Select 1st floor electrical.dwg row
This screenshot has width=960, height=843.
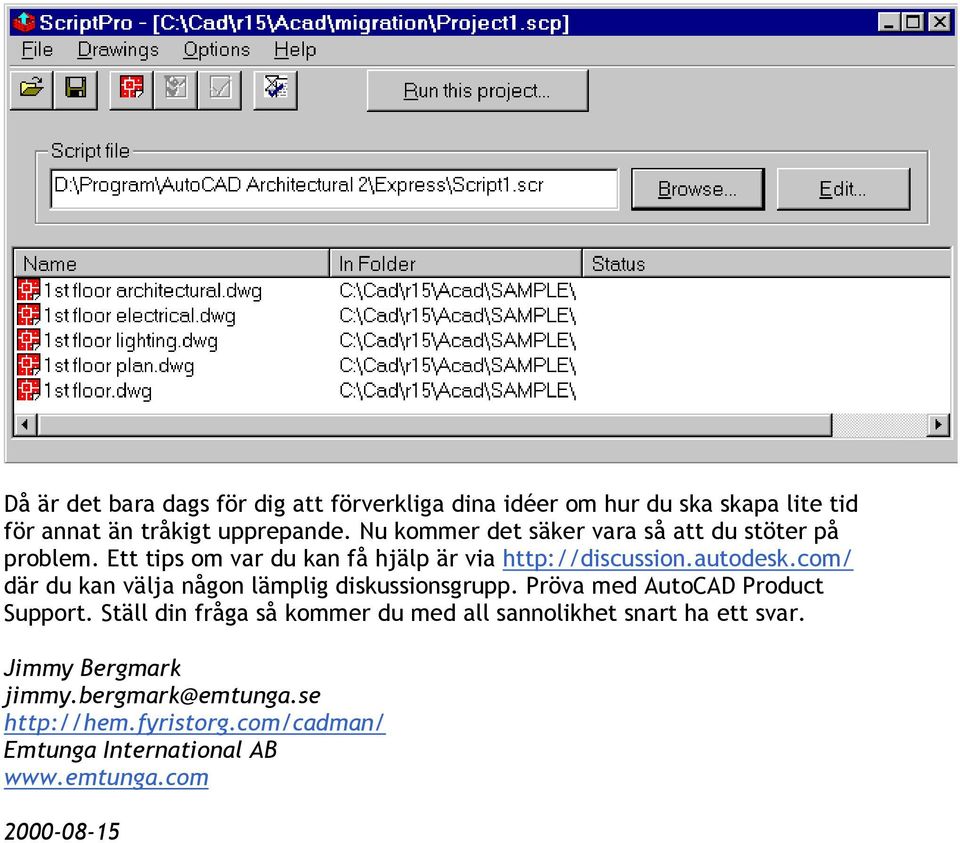pos(482,315)
